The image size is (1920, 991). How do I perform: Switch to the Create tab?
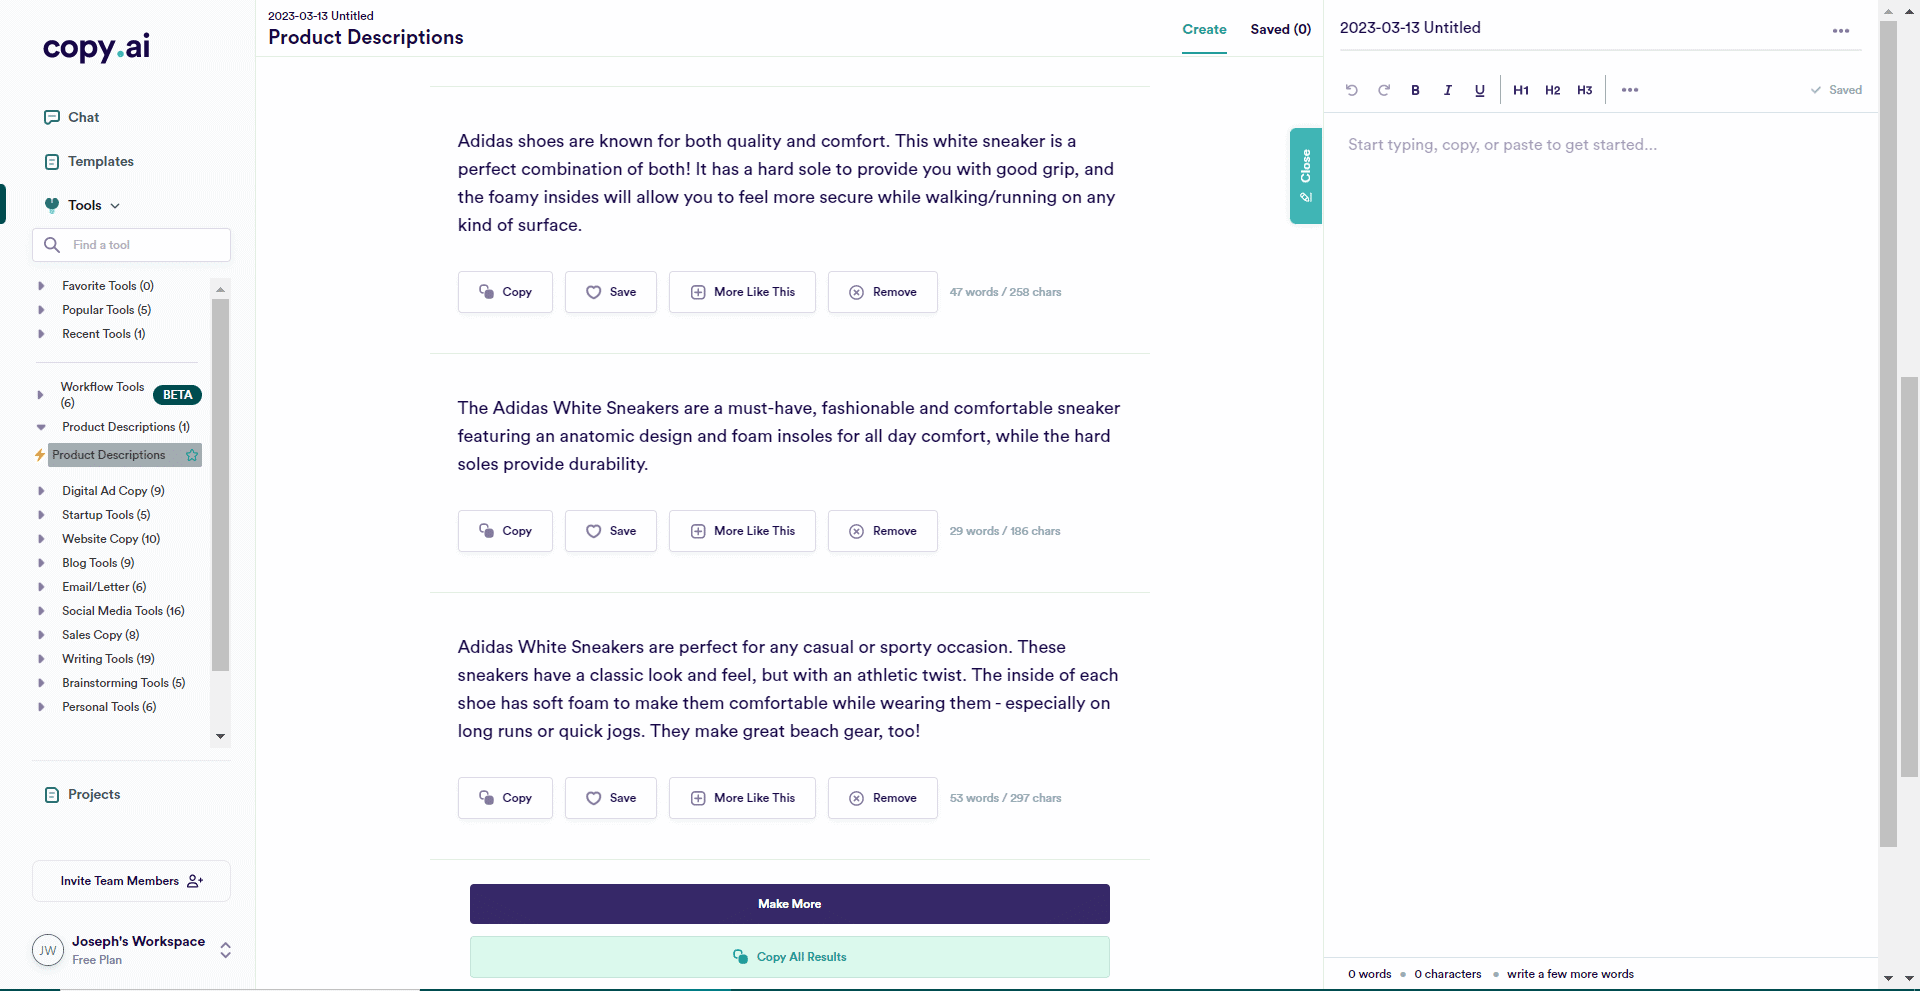pyautogui.click(x=1204, y=29)
